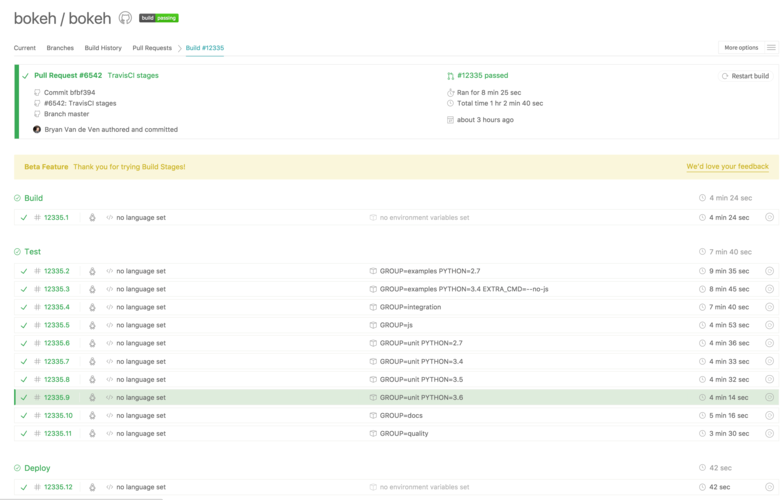Open We'd love your feedback link

pyautogui.click(x=728, y=166)
